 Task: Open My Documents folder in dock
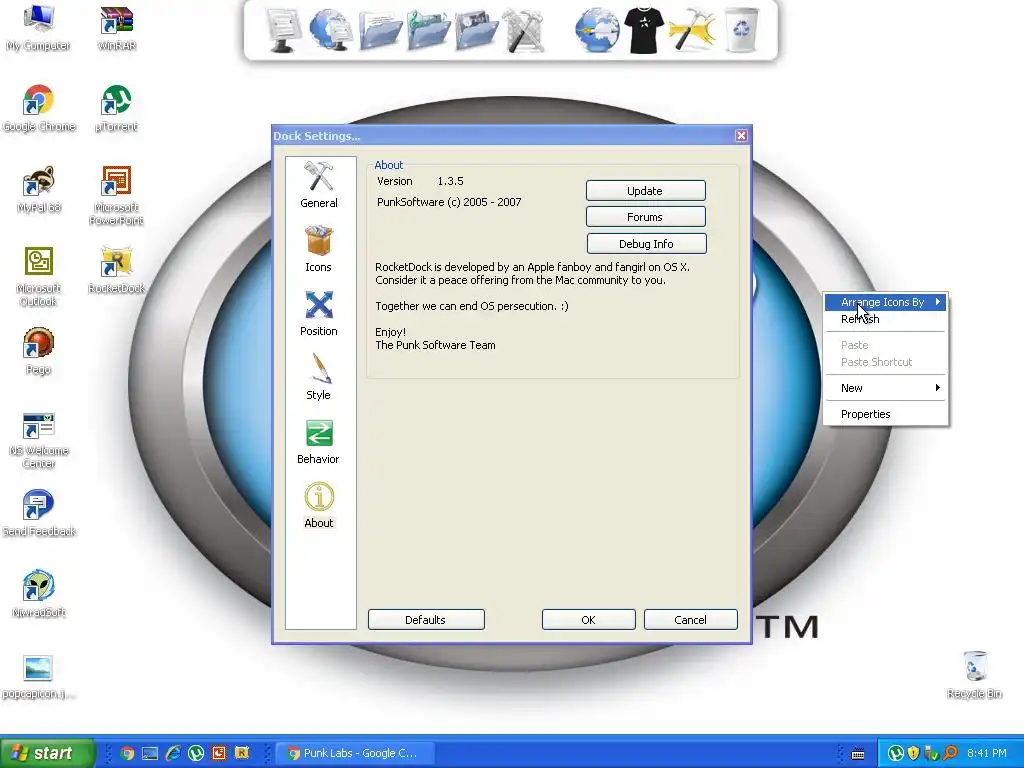pyautogui.click(x=380, y=30)
